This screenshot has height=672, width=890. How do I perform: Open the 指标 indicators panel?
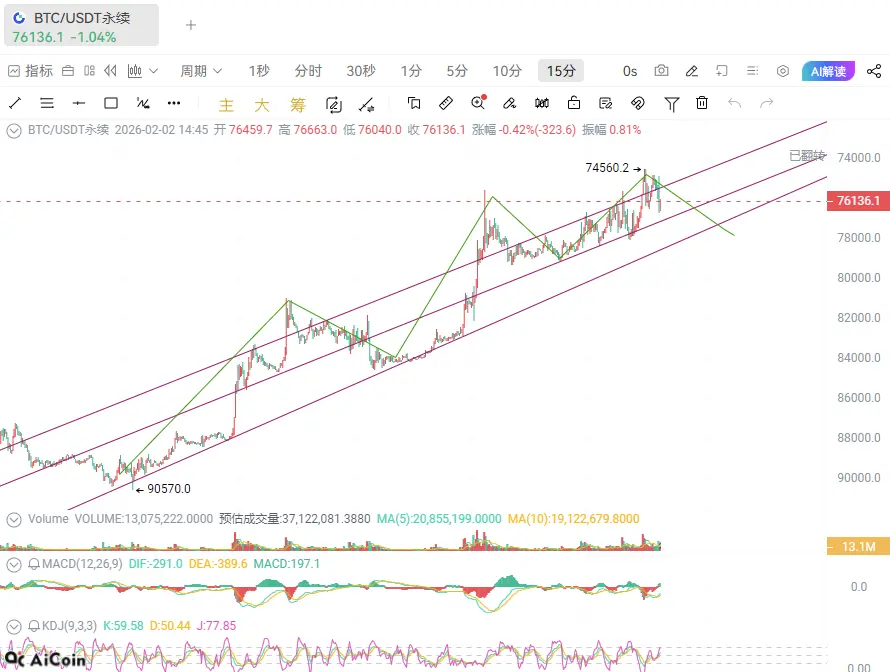[x=31, y=71]
